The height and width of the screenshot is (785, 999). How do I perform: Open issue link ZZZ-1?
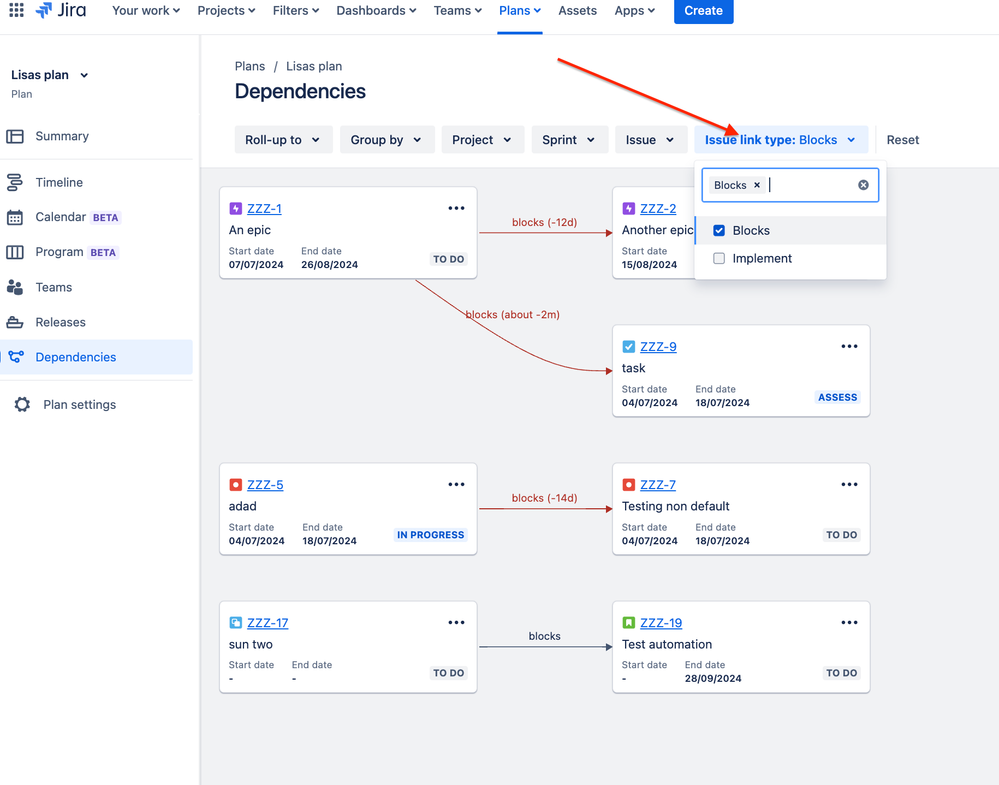coord(264,208)
